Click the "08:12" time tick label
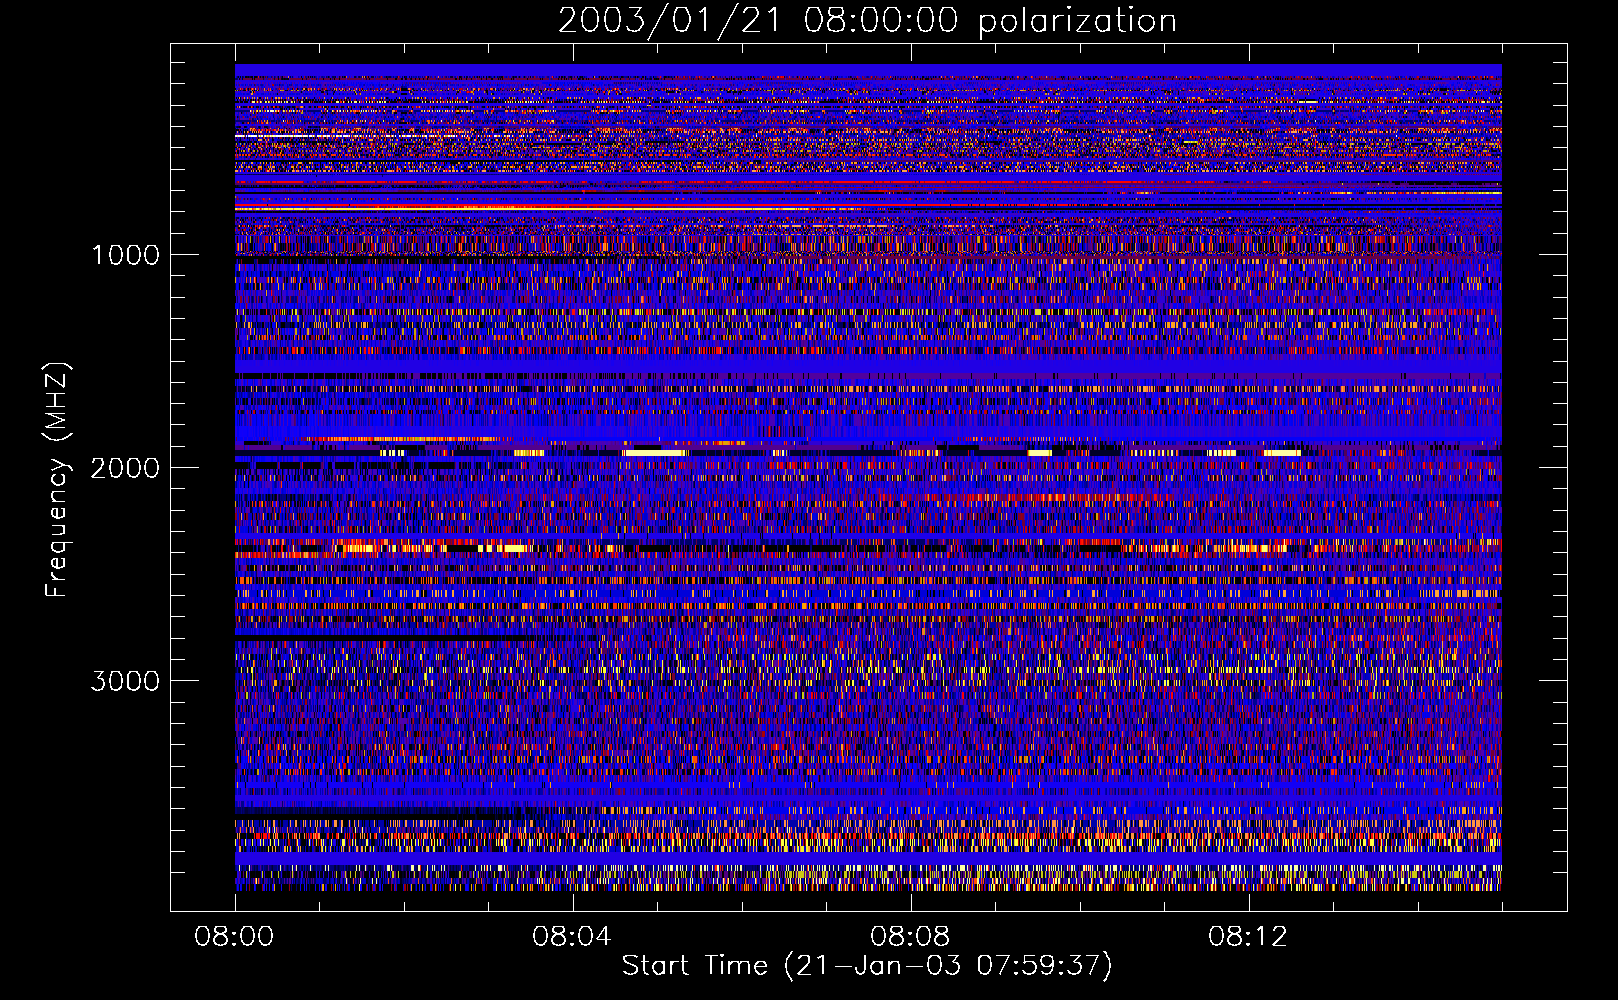Image resolution: width=1618 pixels, height=1000 pixels. [1248, 937]
